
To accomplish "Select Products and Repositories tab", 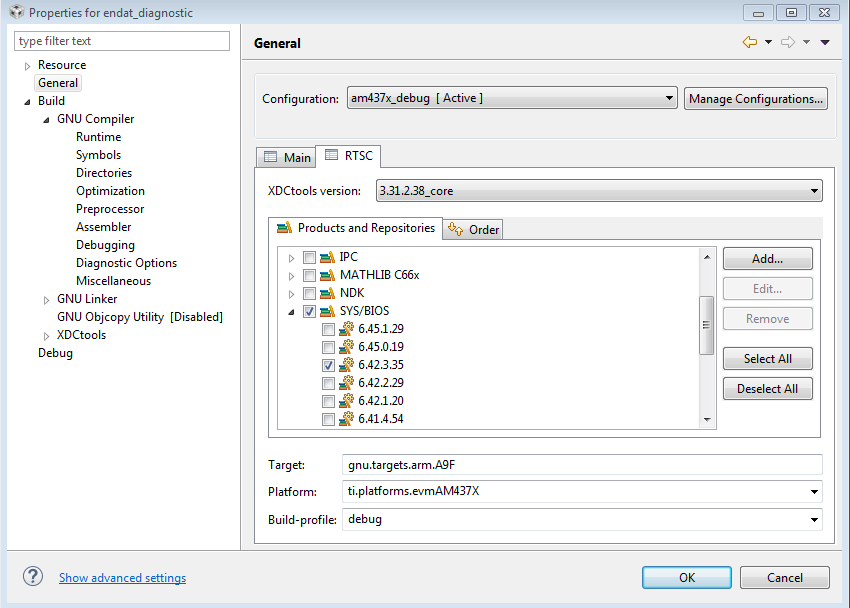I will click(x=356, y=228).
